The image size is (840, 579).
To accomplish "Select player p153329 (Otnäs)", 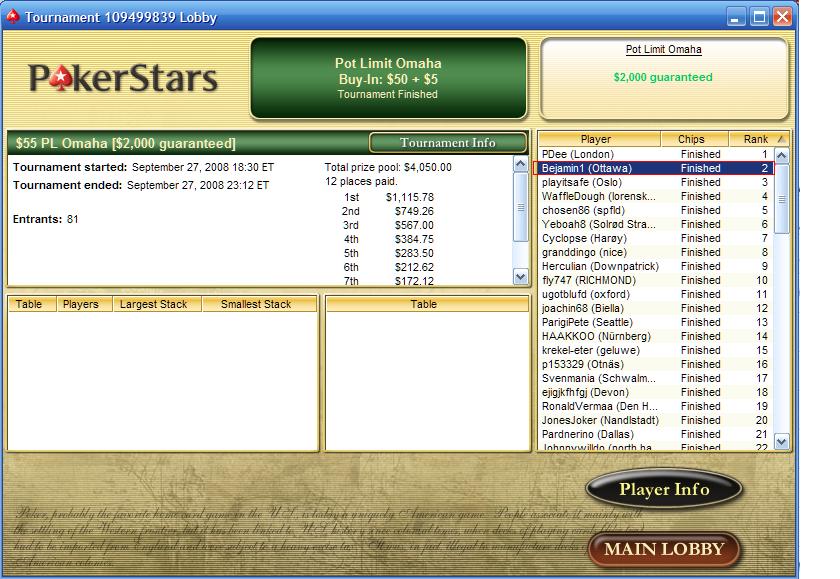I will [x=655, y=364].
